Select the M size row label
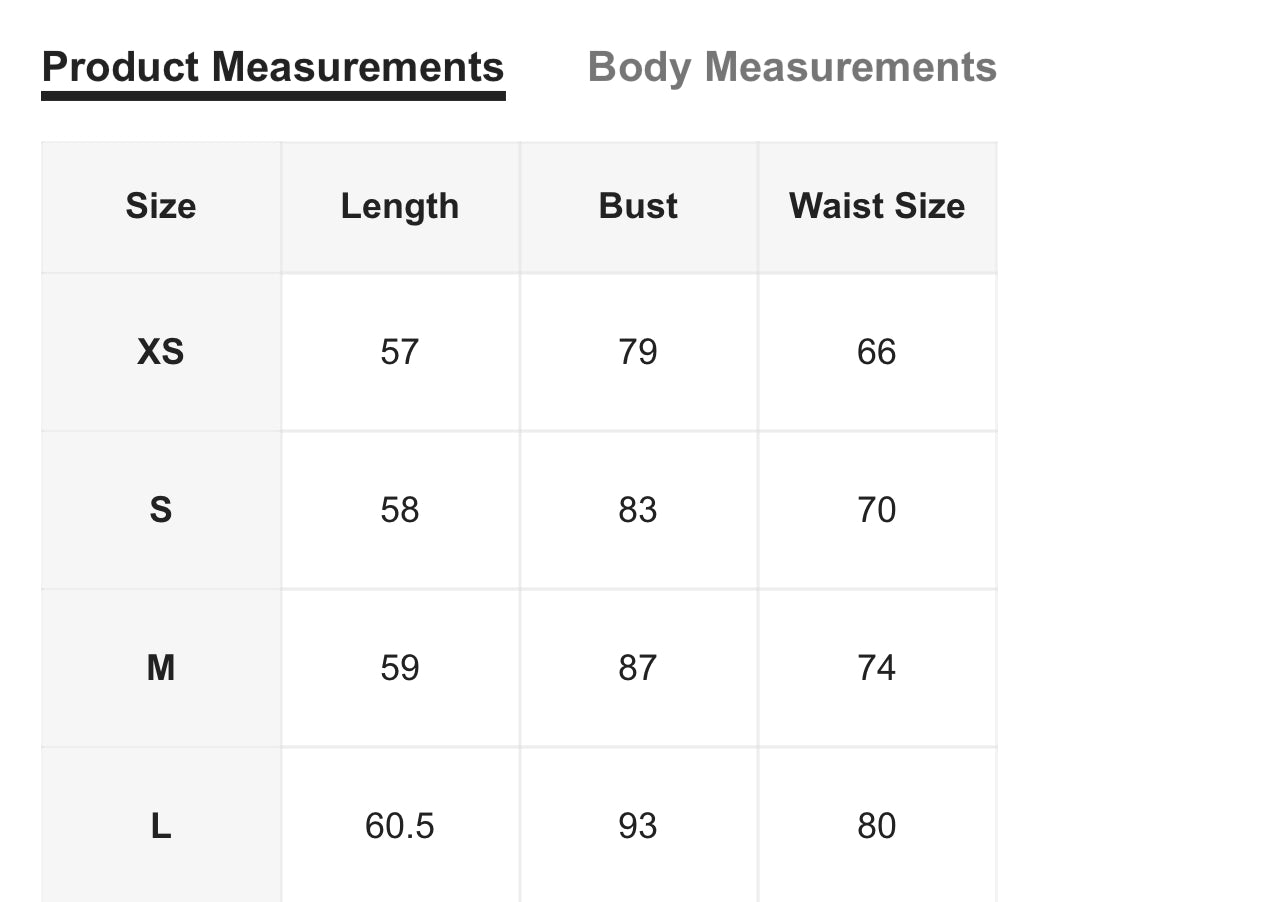Screen dimensions: 1284x902 tap(161, 668)
